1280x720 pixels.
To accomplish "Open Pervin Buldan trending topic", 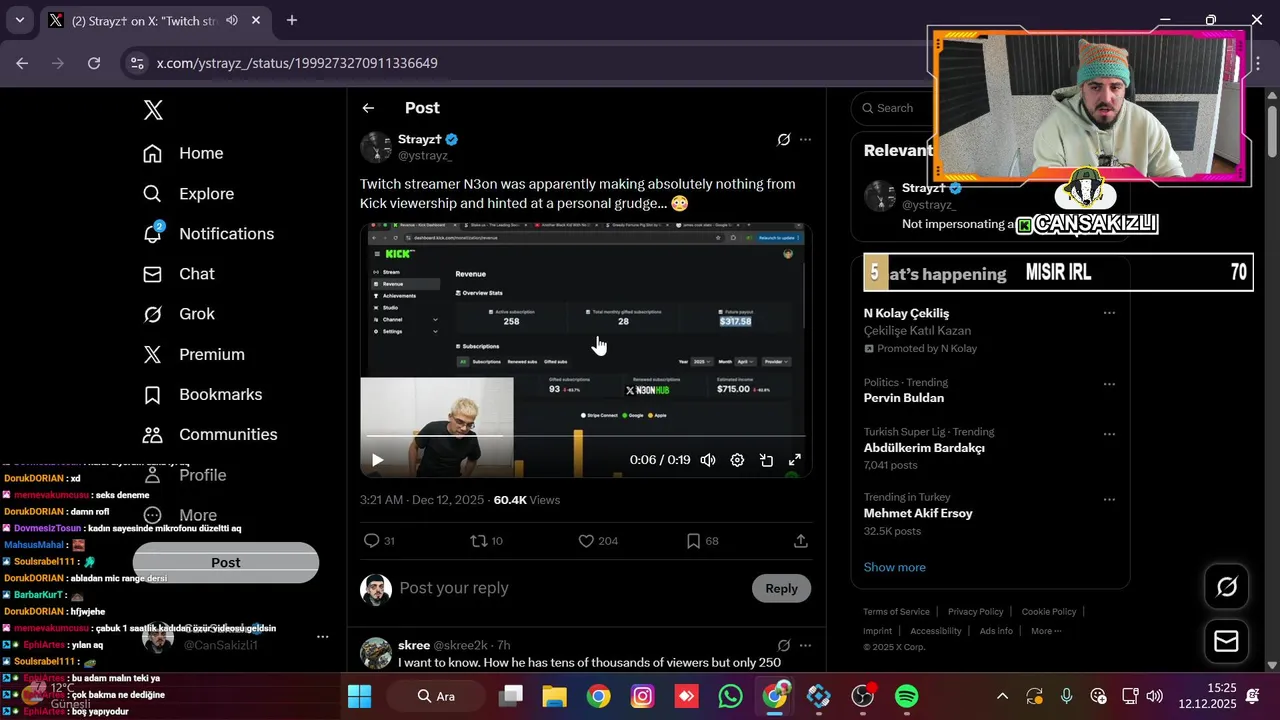I will [x=904, y=398].
